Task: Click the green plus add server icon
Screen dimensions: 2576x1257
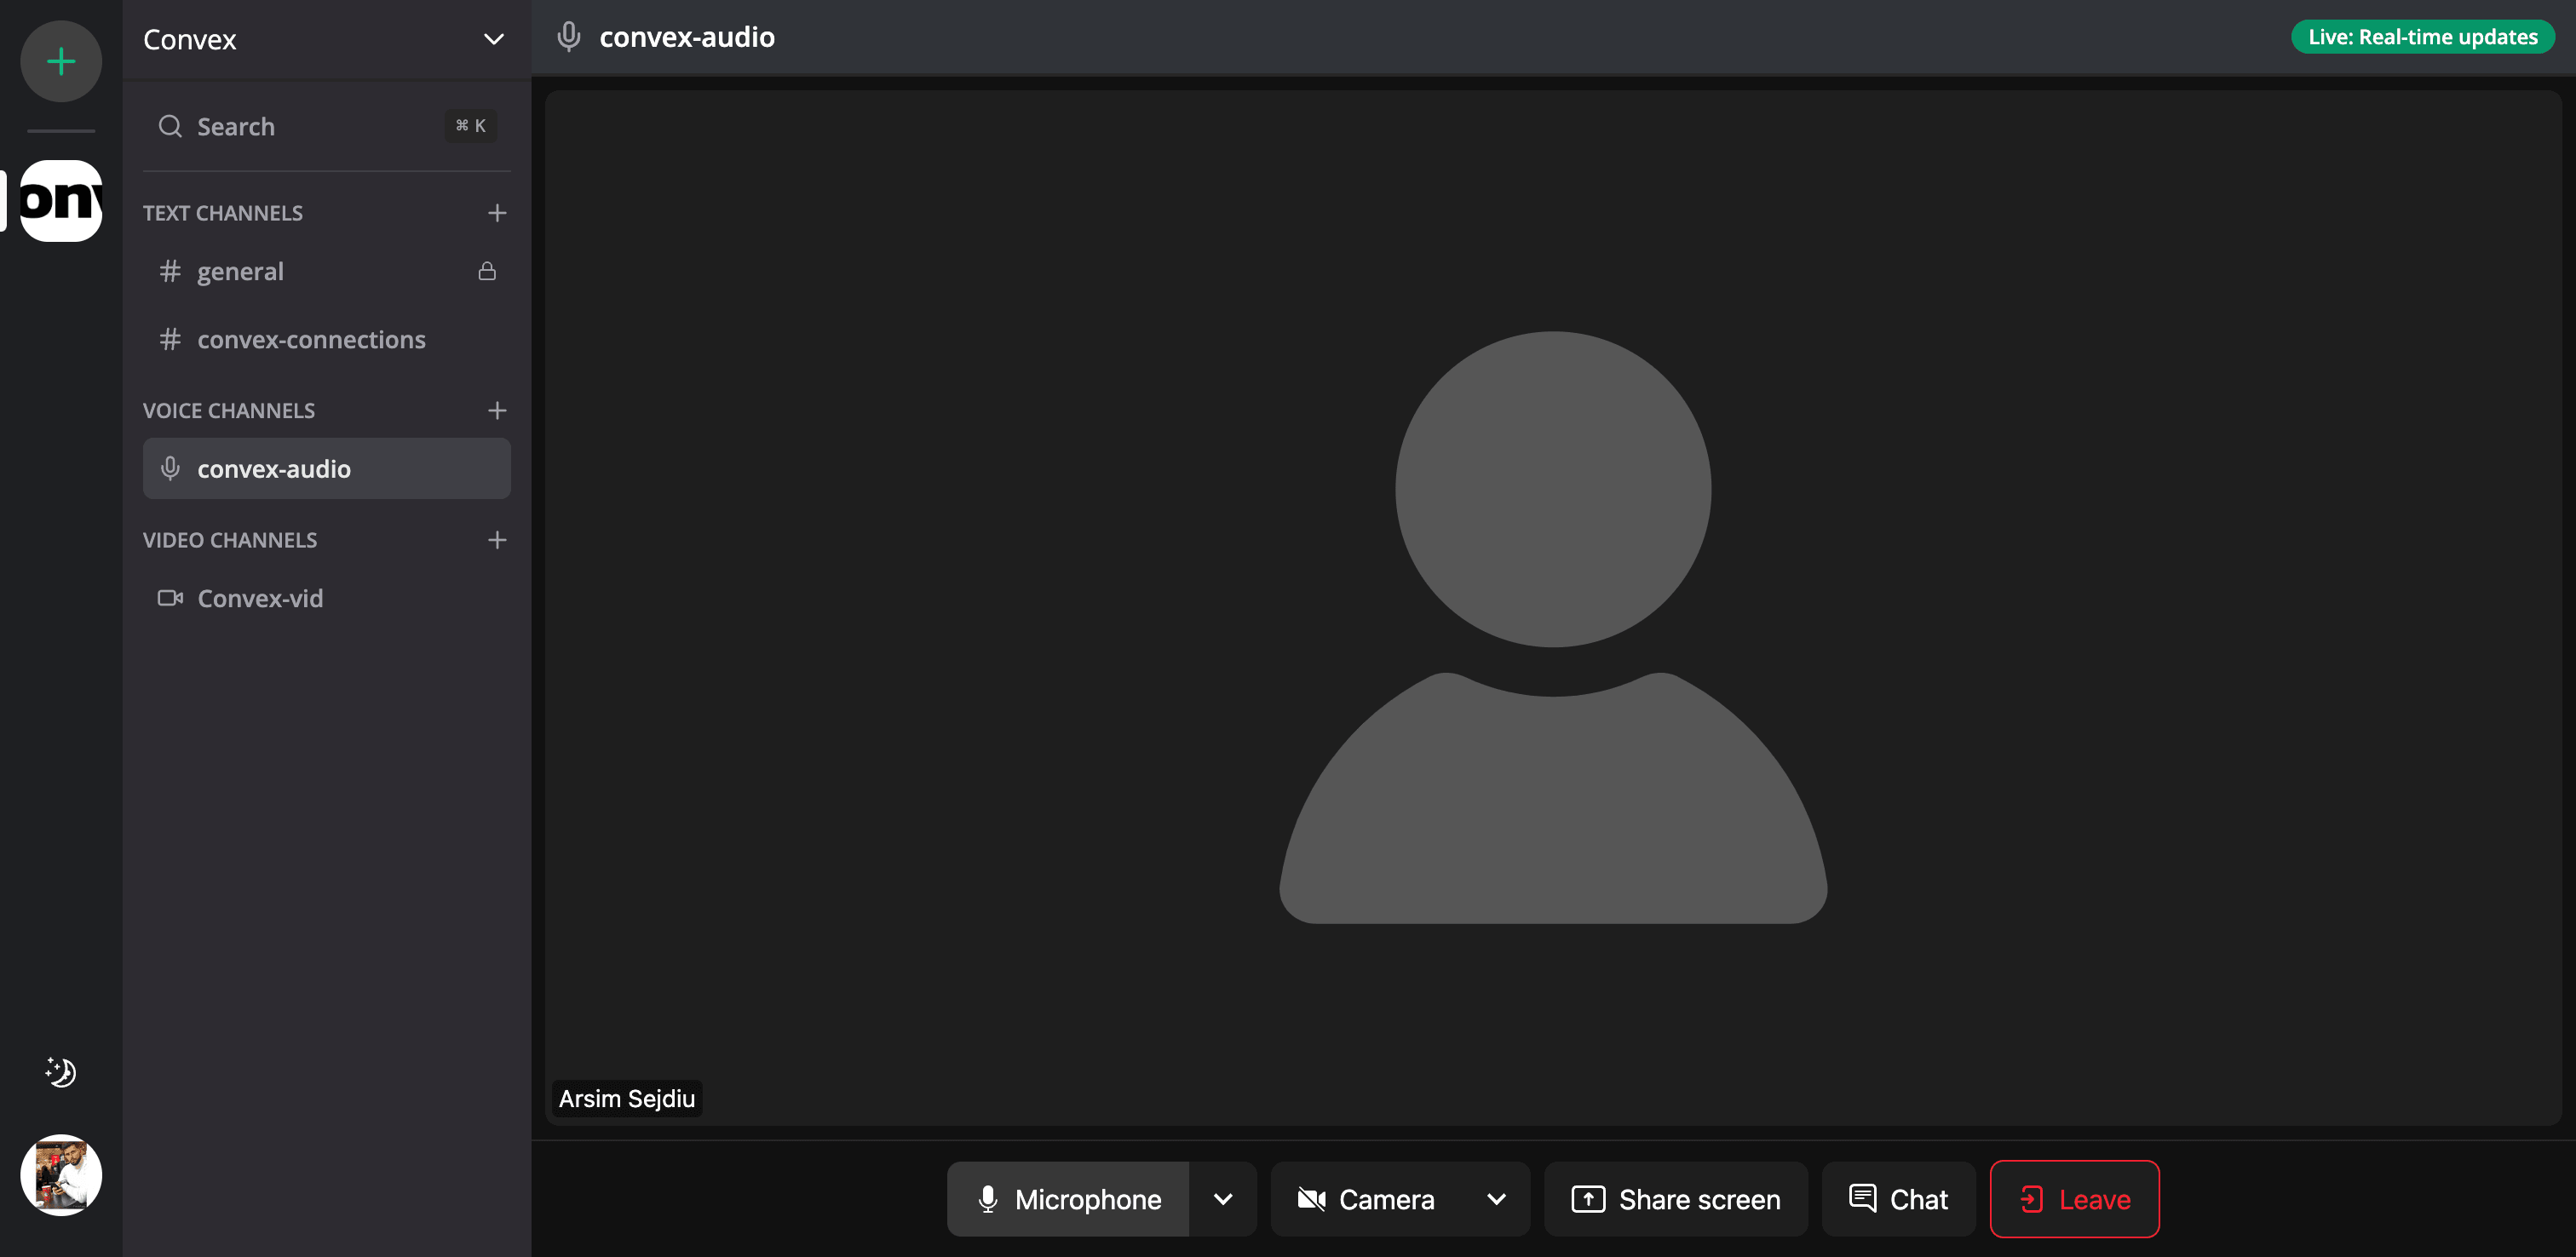Action: [61, 61]
